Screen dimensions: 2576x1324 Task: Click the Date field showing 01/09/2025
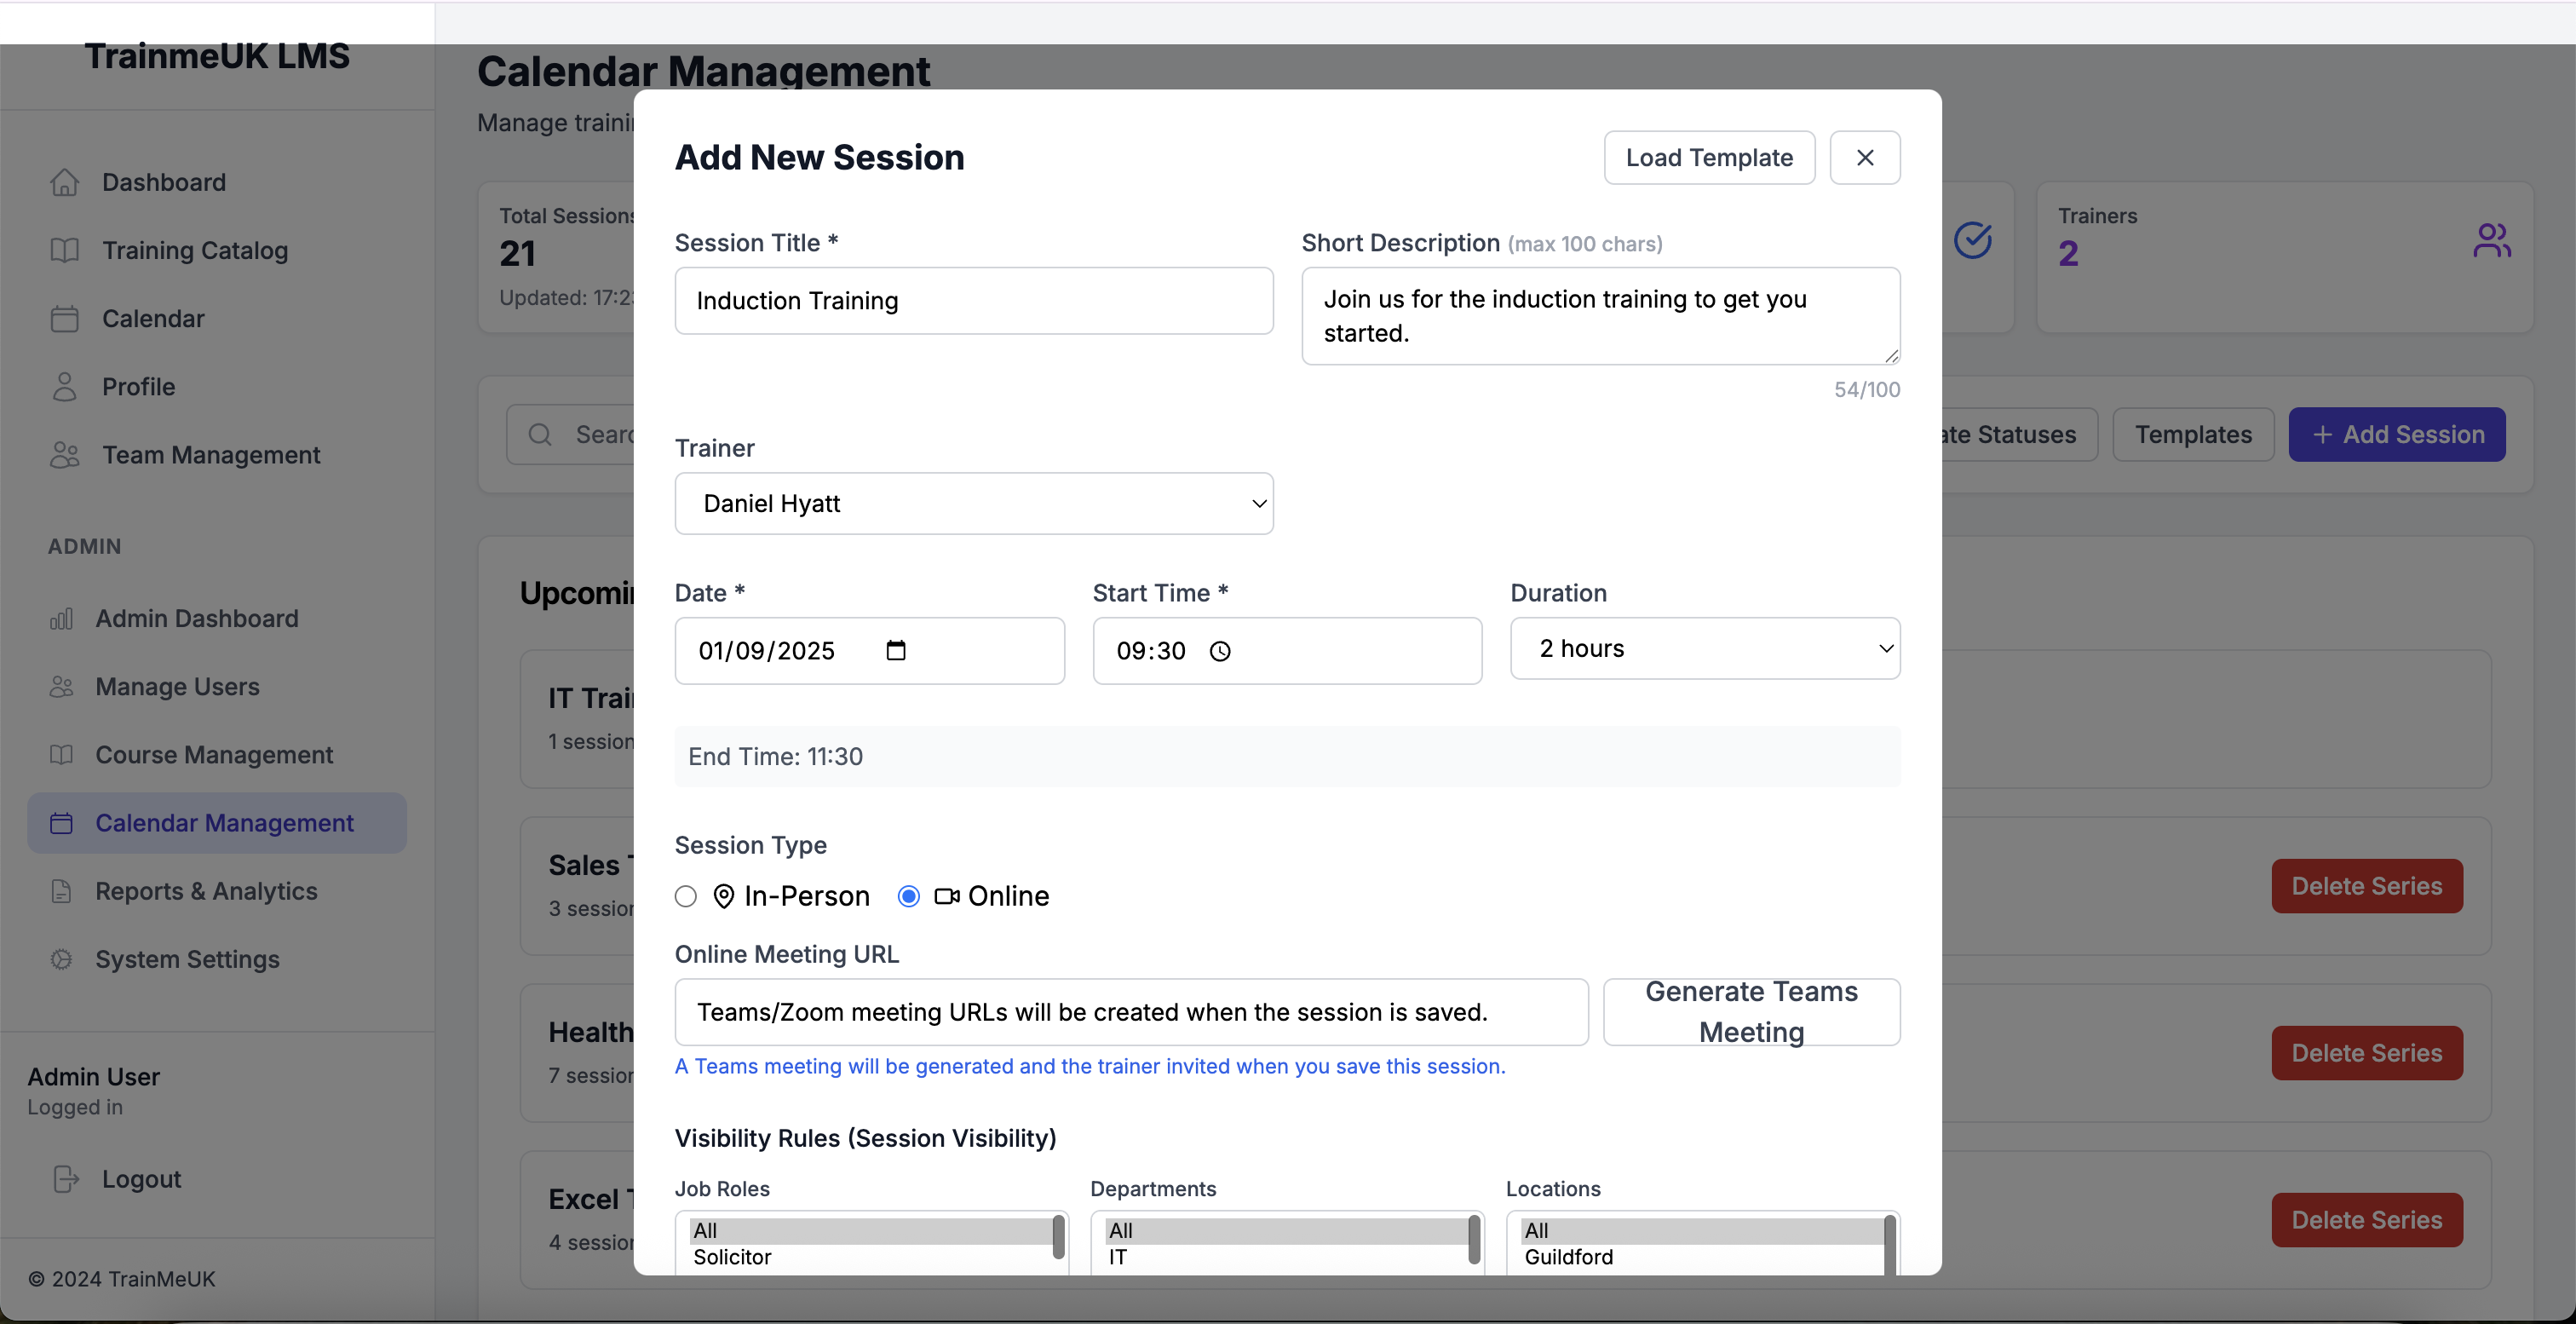click(x=869, y=651)
